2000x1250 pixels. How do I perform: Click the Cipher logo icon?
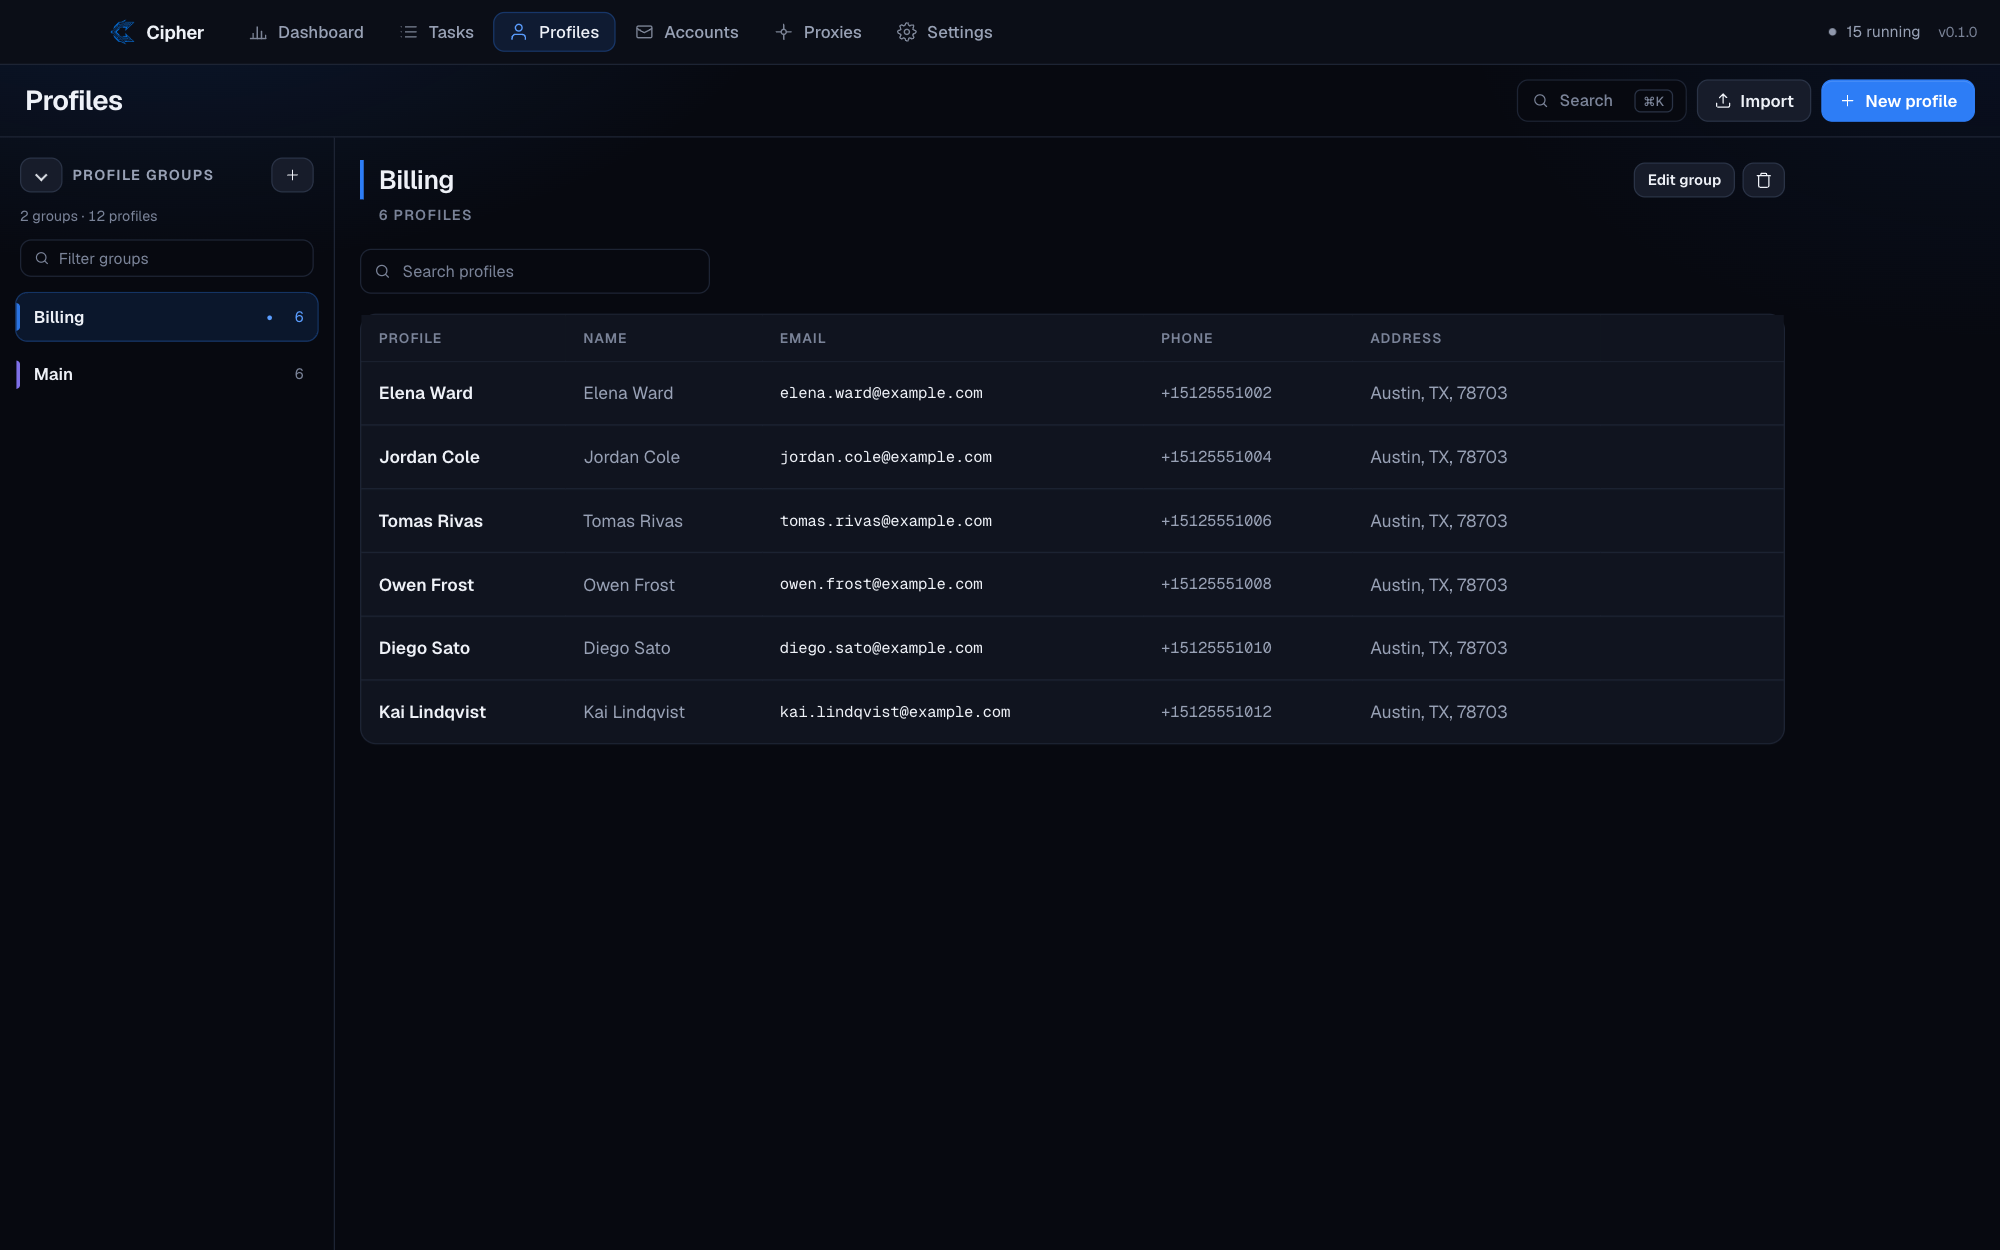click(x=123, y=32)
